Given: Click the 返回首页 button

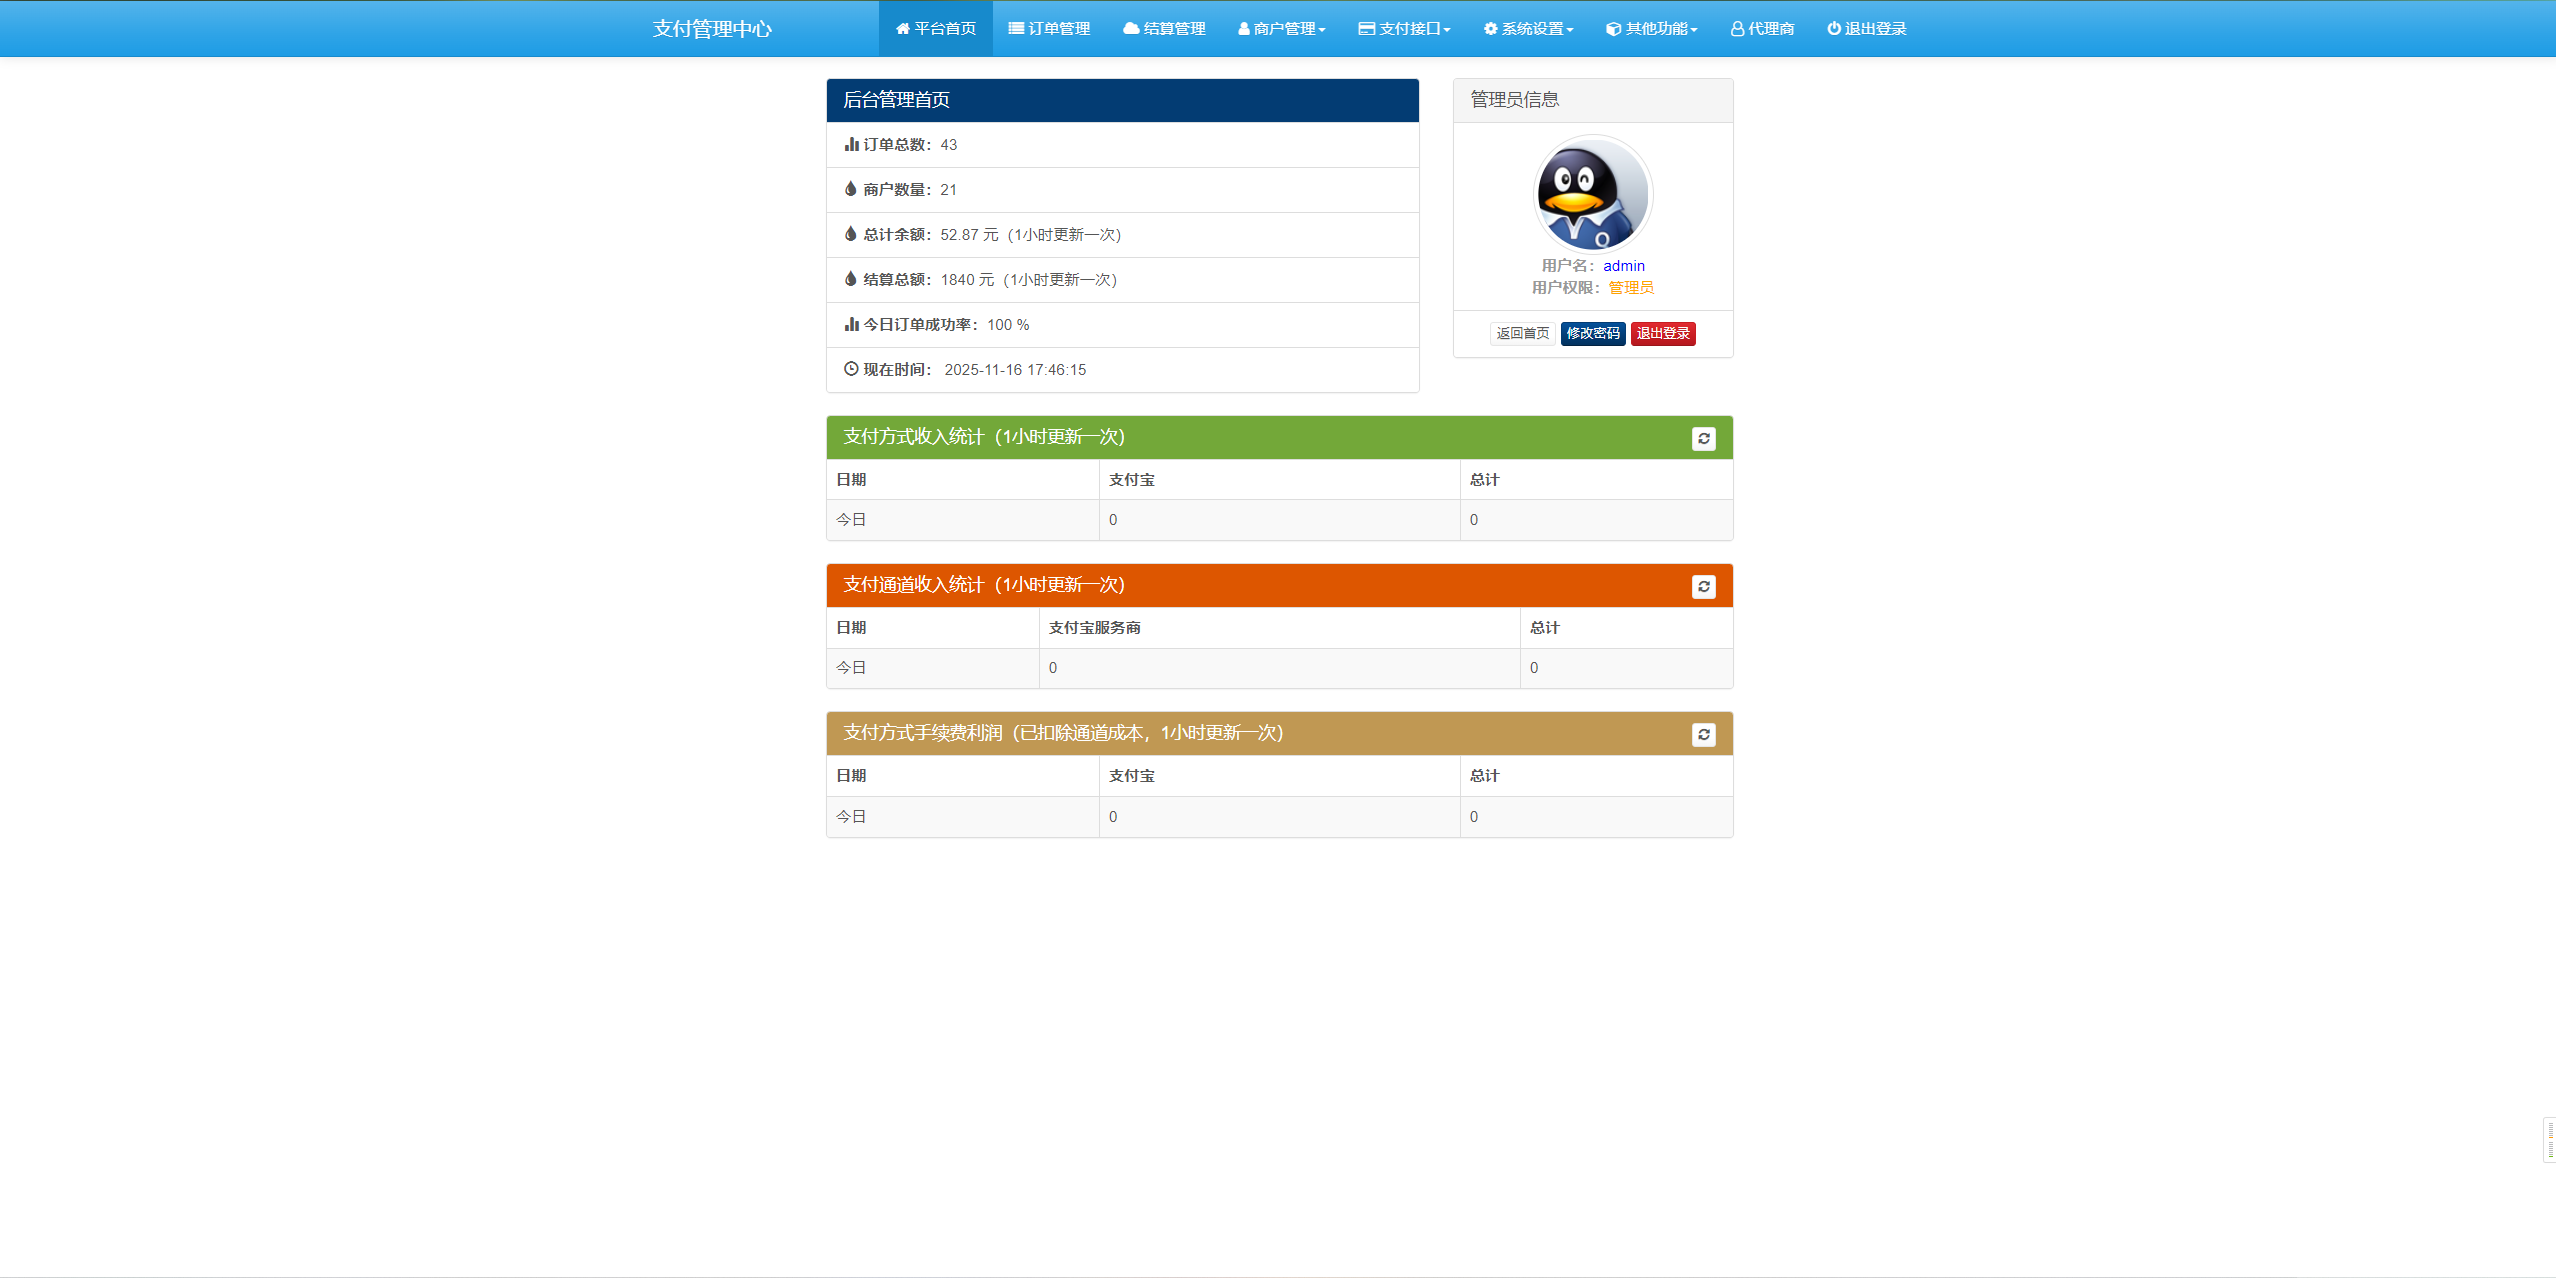Looking at the screenshot, I should click(1522, 334).
